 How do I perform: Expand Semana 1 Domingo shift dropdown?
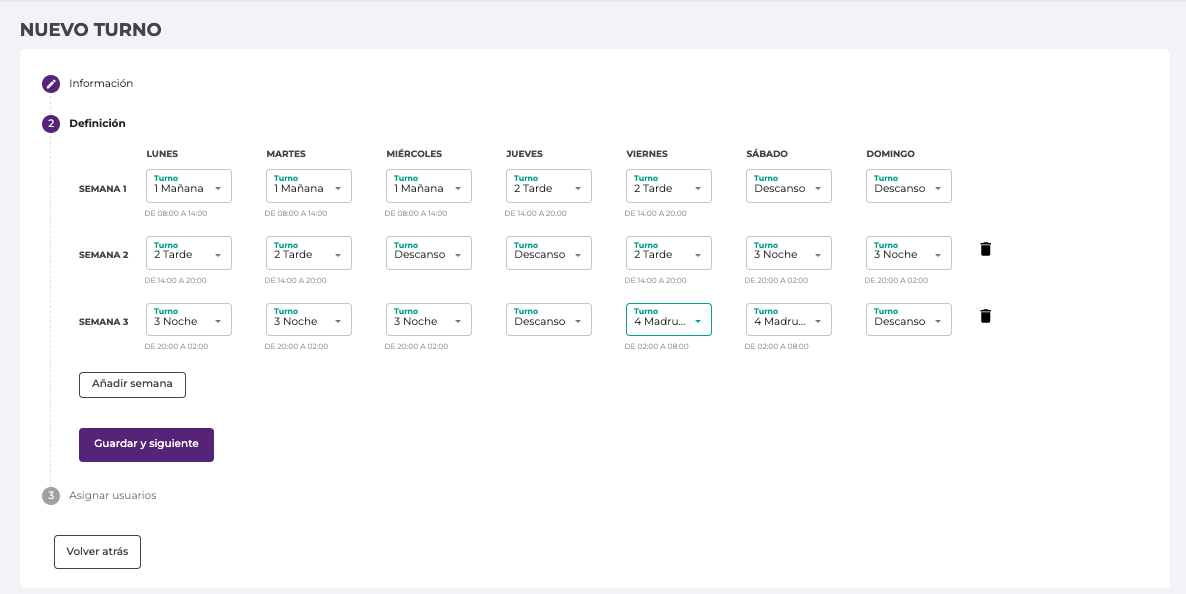tap(909, 187)
